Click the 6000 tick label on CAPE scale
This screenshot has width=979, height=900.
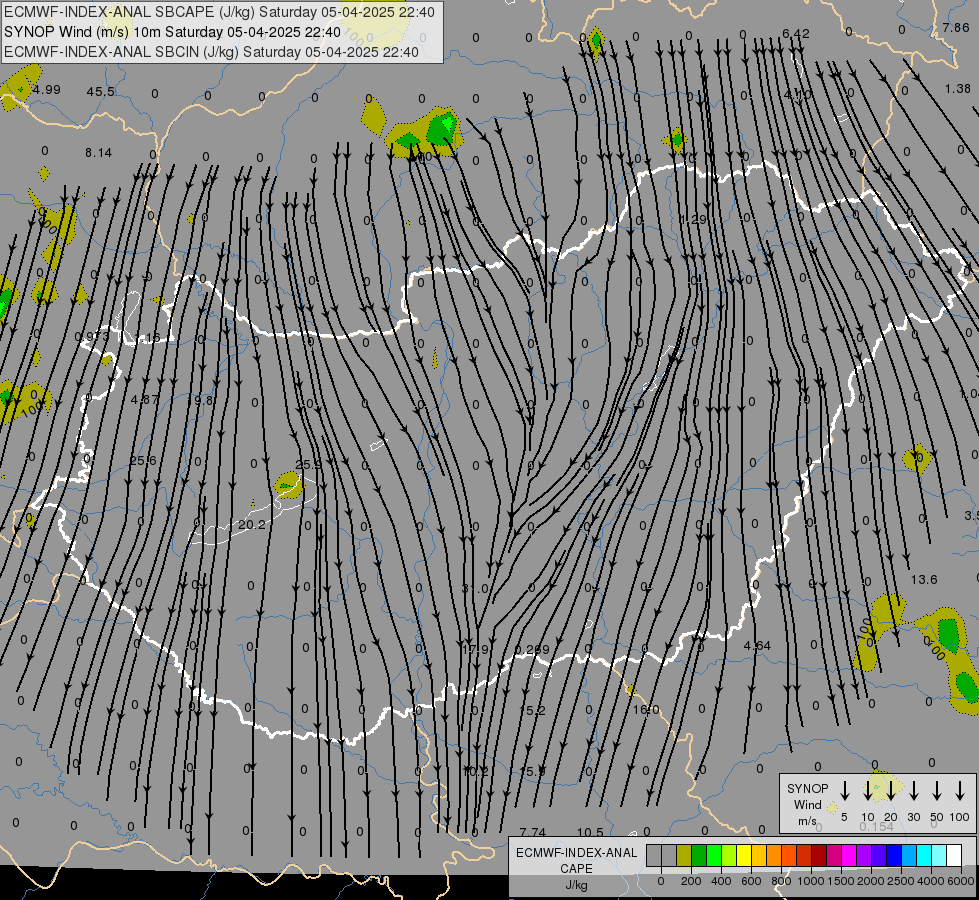[x=961, y=881]
